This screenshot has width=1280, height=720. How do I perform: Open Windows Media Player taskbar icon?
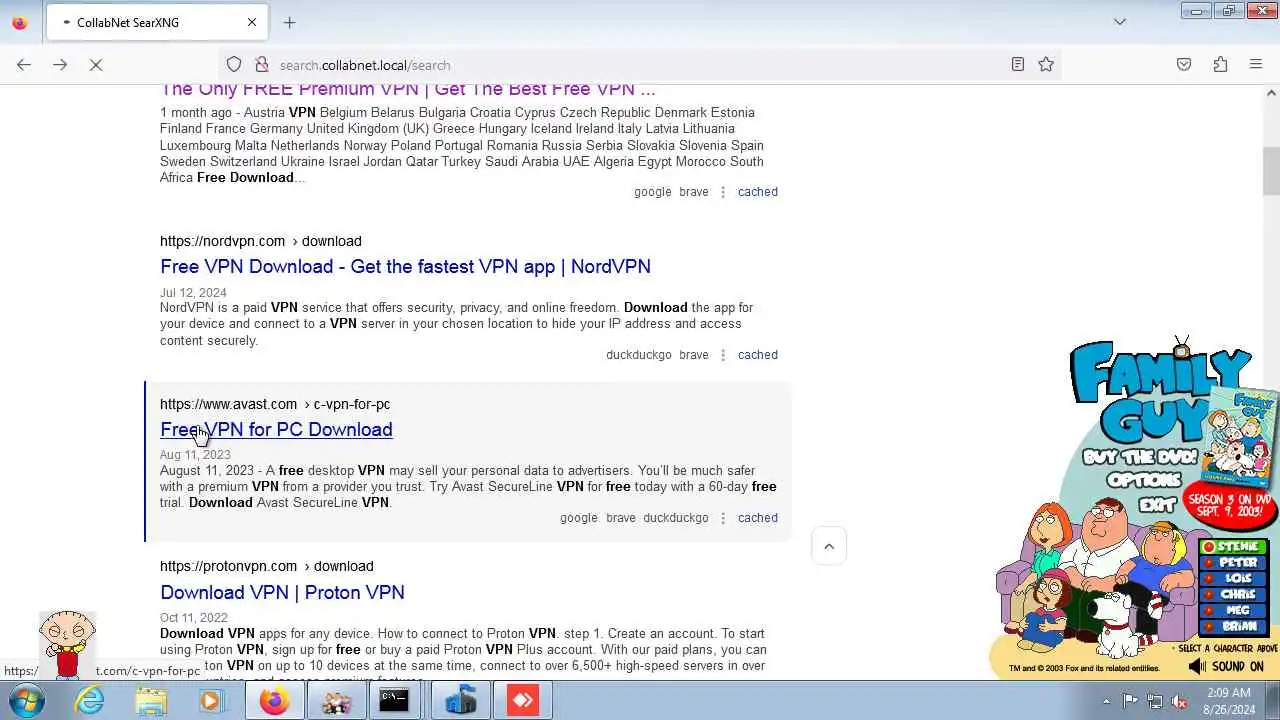click(211, 701)
